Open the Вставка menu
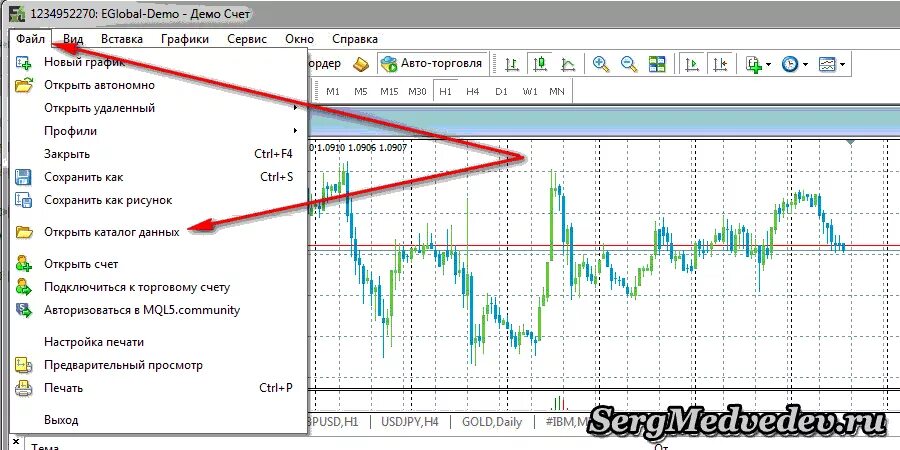Image resolution: width=900 pixels, height=450 pixels. point(122,39)
